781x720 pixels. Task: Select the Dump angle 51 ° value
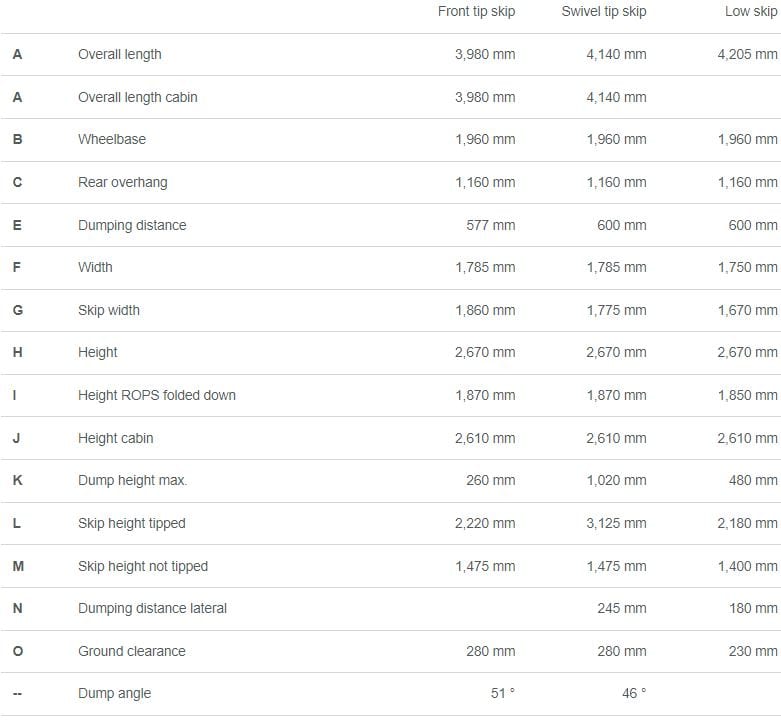(x=503, y=694)
